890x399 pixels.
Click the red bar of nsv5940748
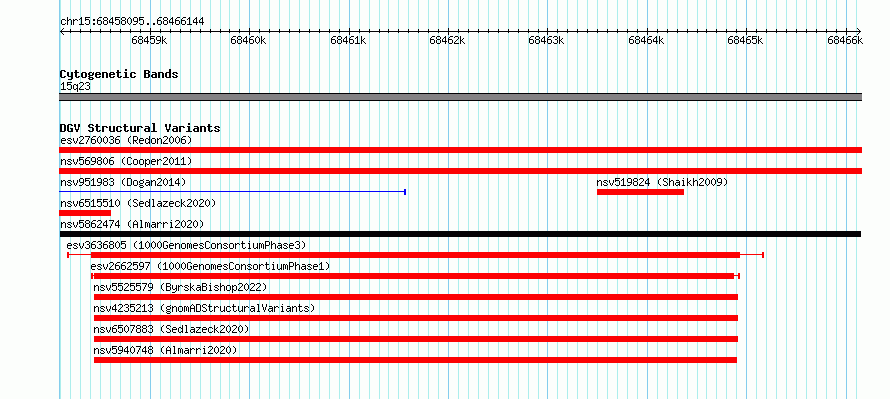pos(415,360)
